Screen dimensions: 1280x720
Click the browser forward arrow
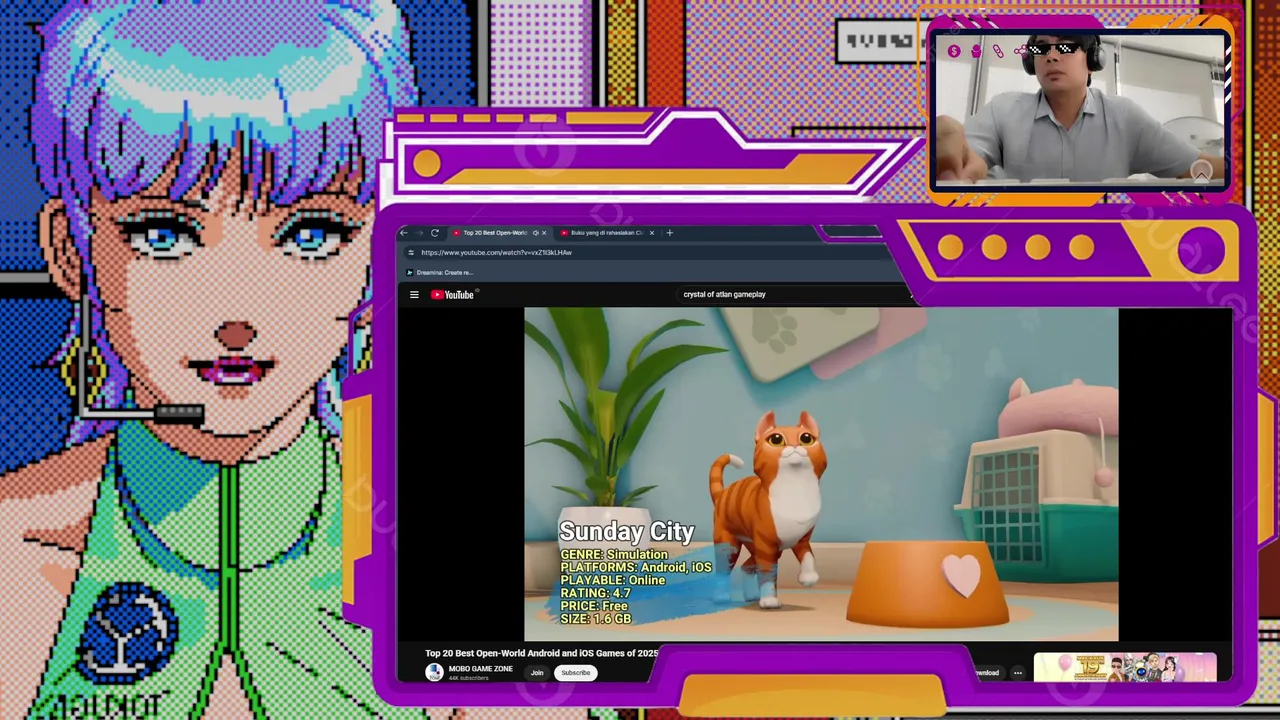[x=419, y=233]
